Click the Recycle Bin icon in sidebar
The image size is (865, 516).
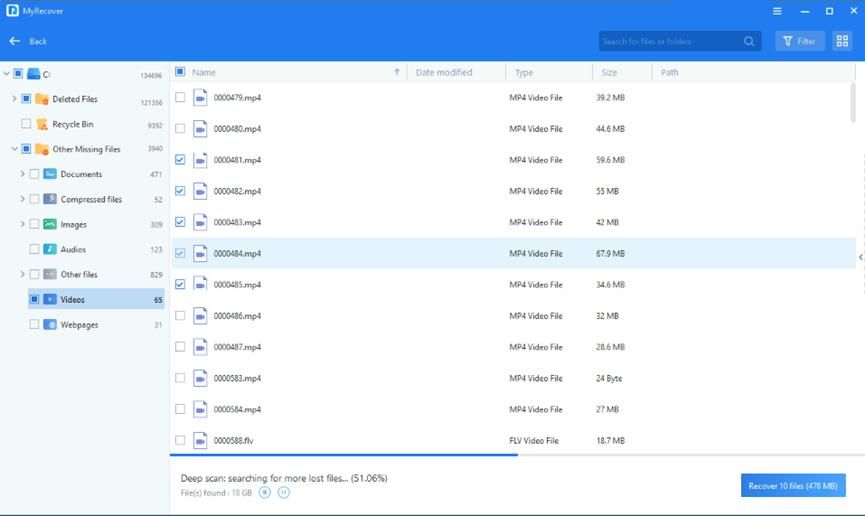43,124
